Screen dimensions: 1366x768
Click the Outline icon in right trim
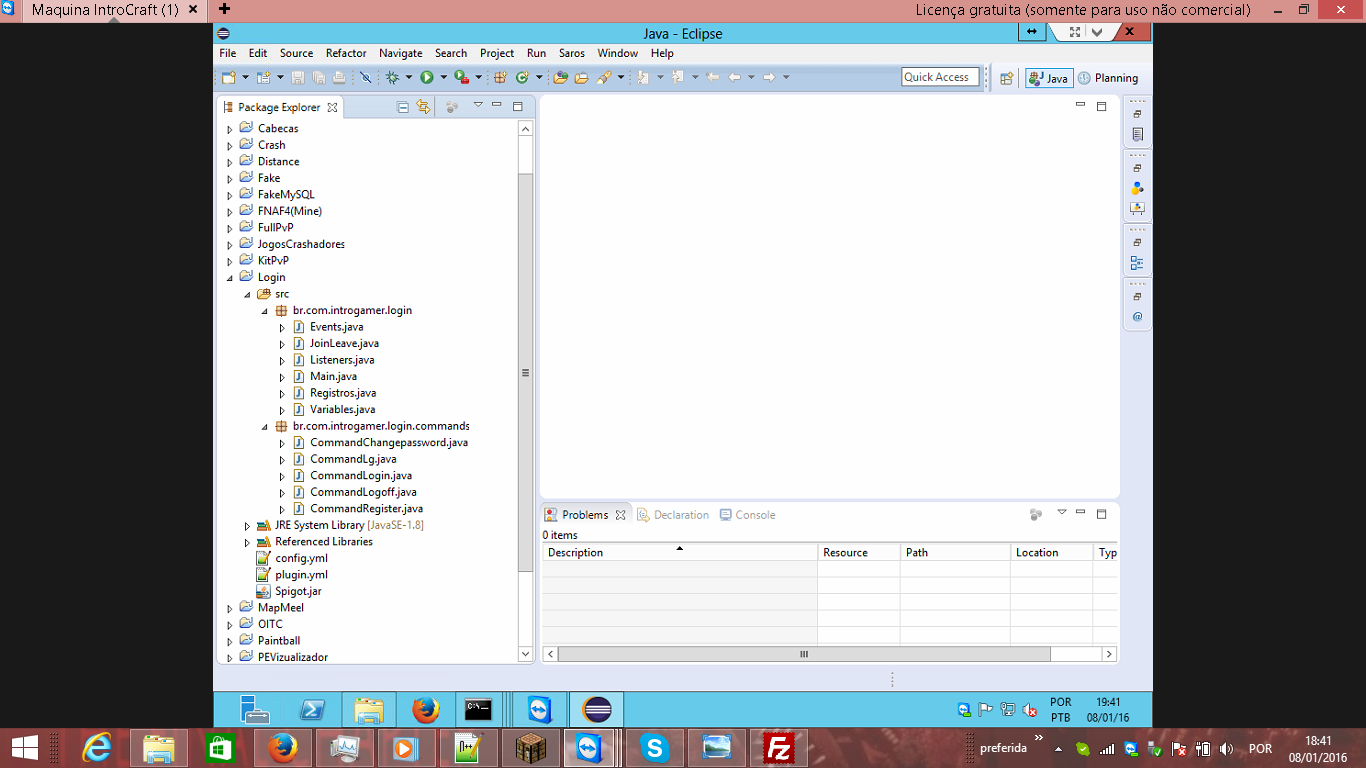[1137, 263]
